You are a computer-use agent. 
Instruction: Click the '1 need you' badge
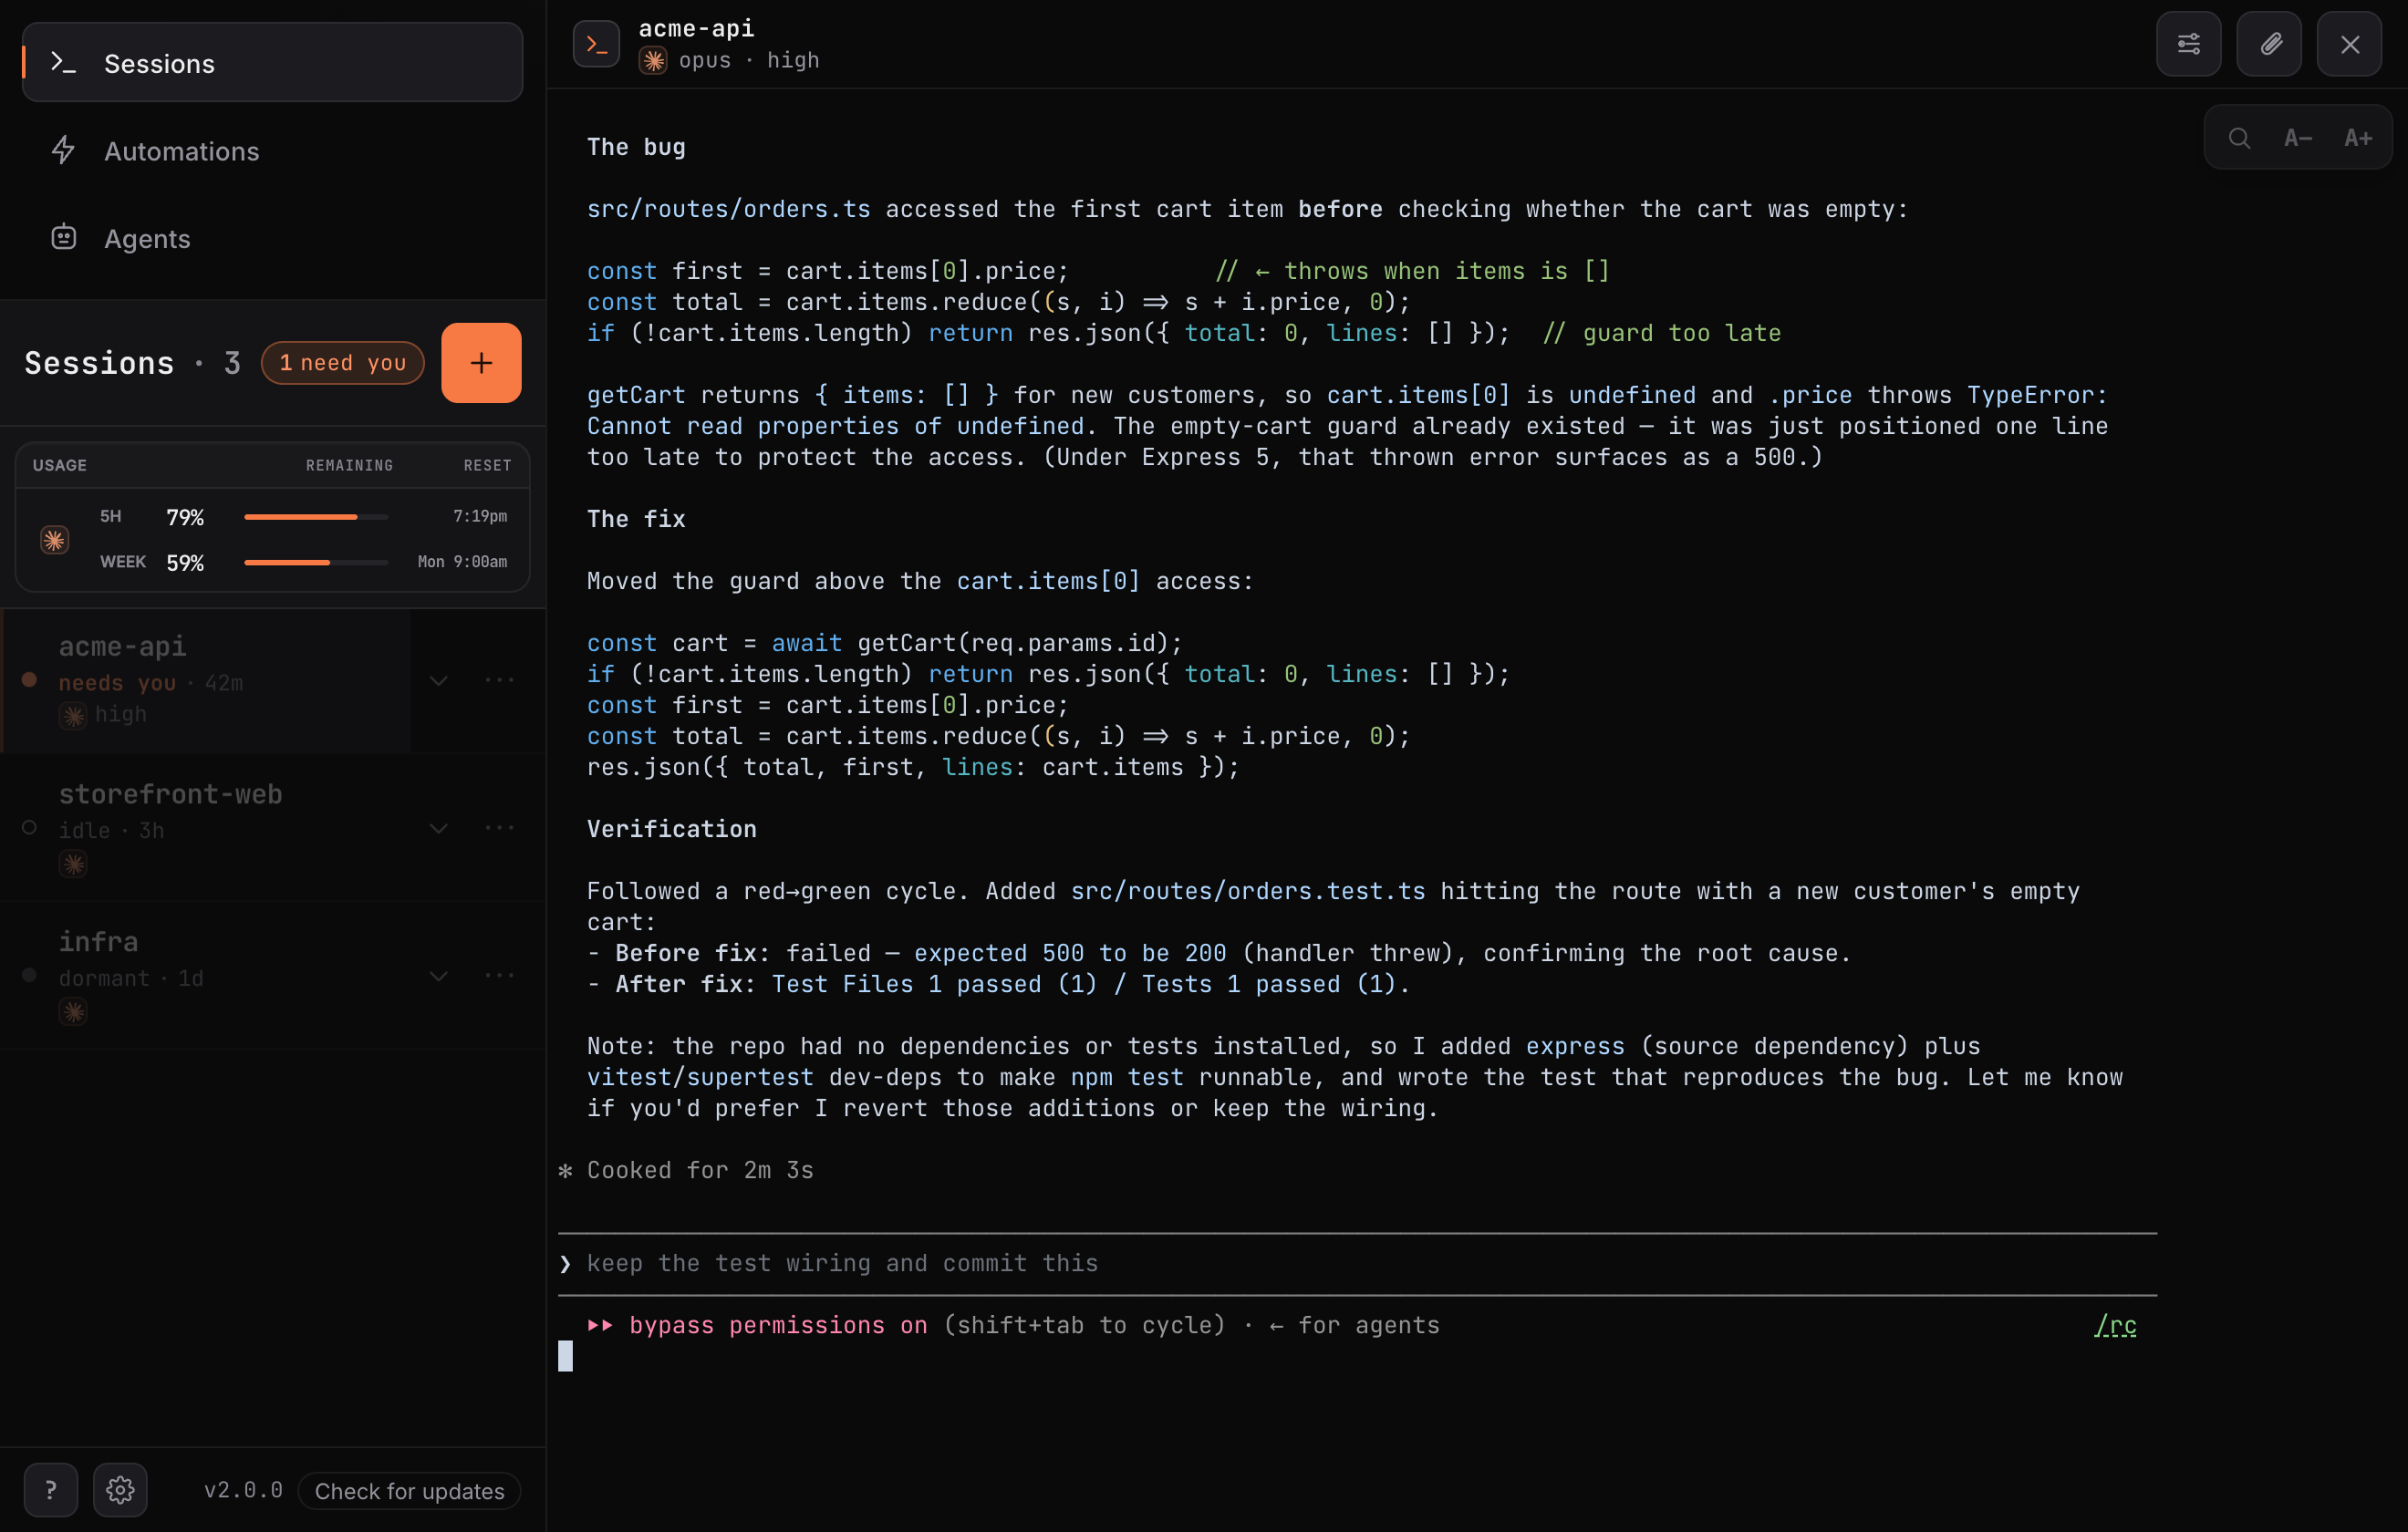pyautogui.click(x=343, y=363)
